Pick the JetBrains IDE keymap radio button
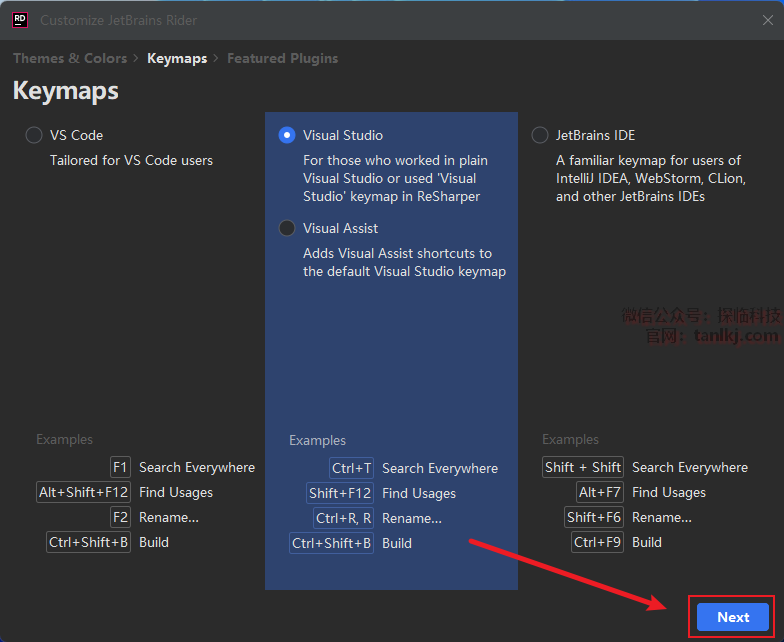 click(540, 135)
